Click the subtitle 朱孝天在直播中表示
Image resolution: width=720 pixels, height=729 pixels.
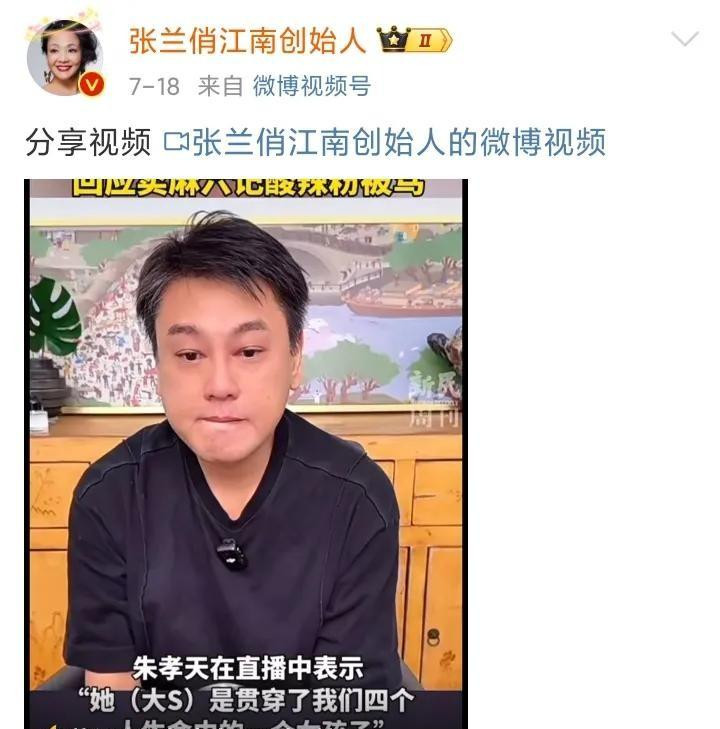248,669
